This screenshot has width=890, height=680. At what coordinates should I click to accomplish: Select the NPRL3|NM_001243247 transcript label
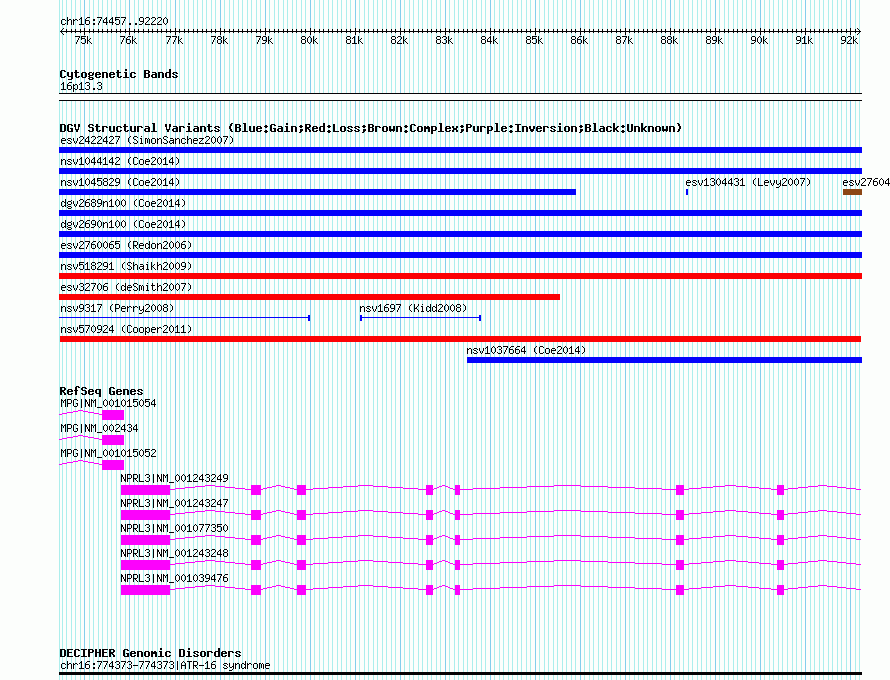click(174, 503)
